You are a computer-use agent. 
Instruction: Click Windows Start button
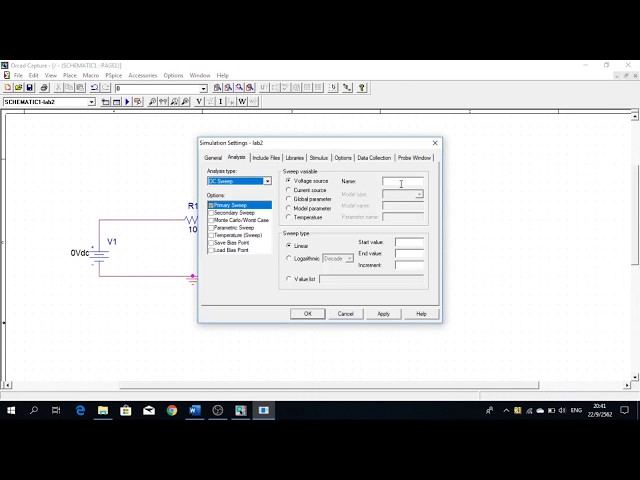tap(11, 411)
